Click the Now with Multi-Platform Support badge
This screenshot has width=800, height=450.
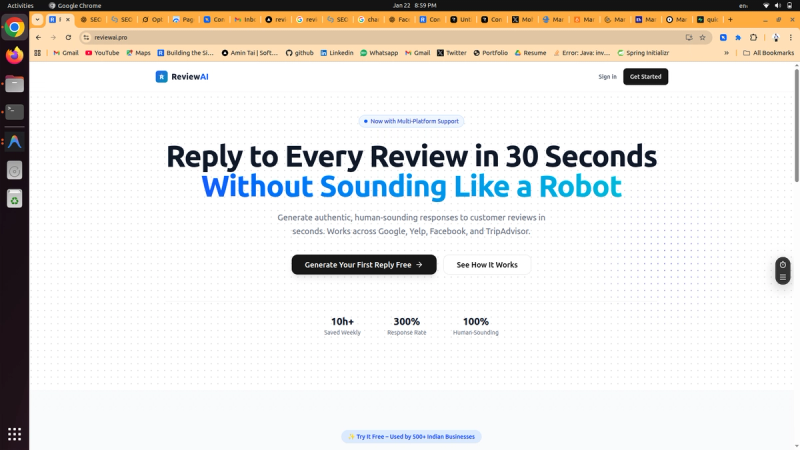(x=411, y=121)
